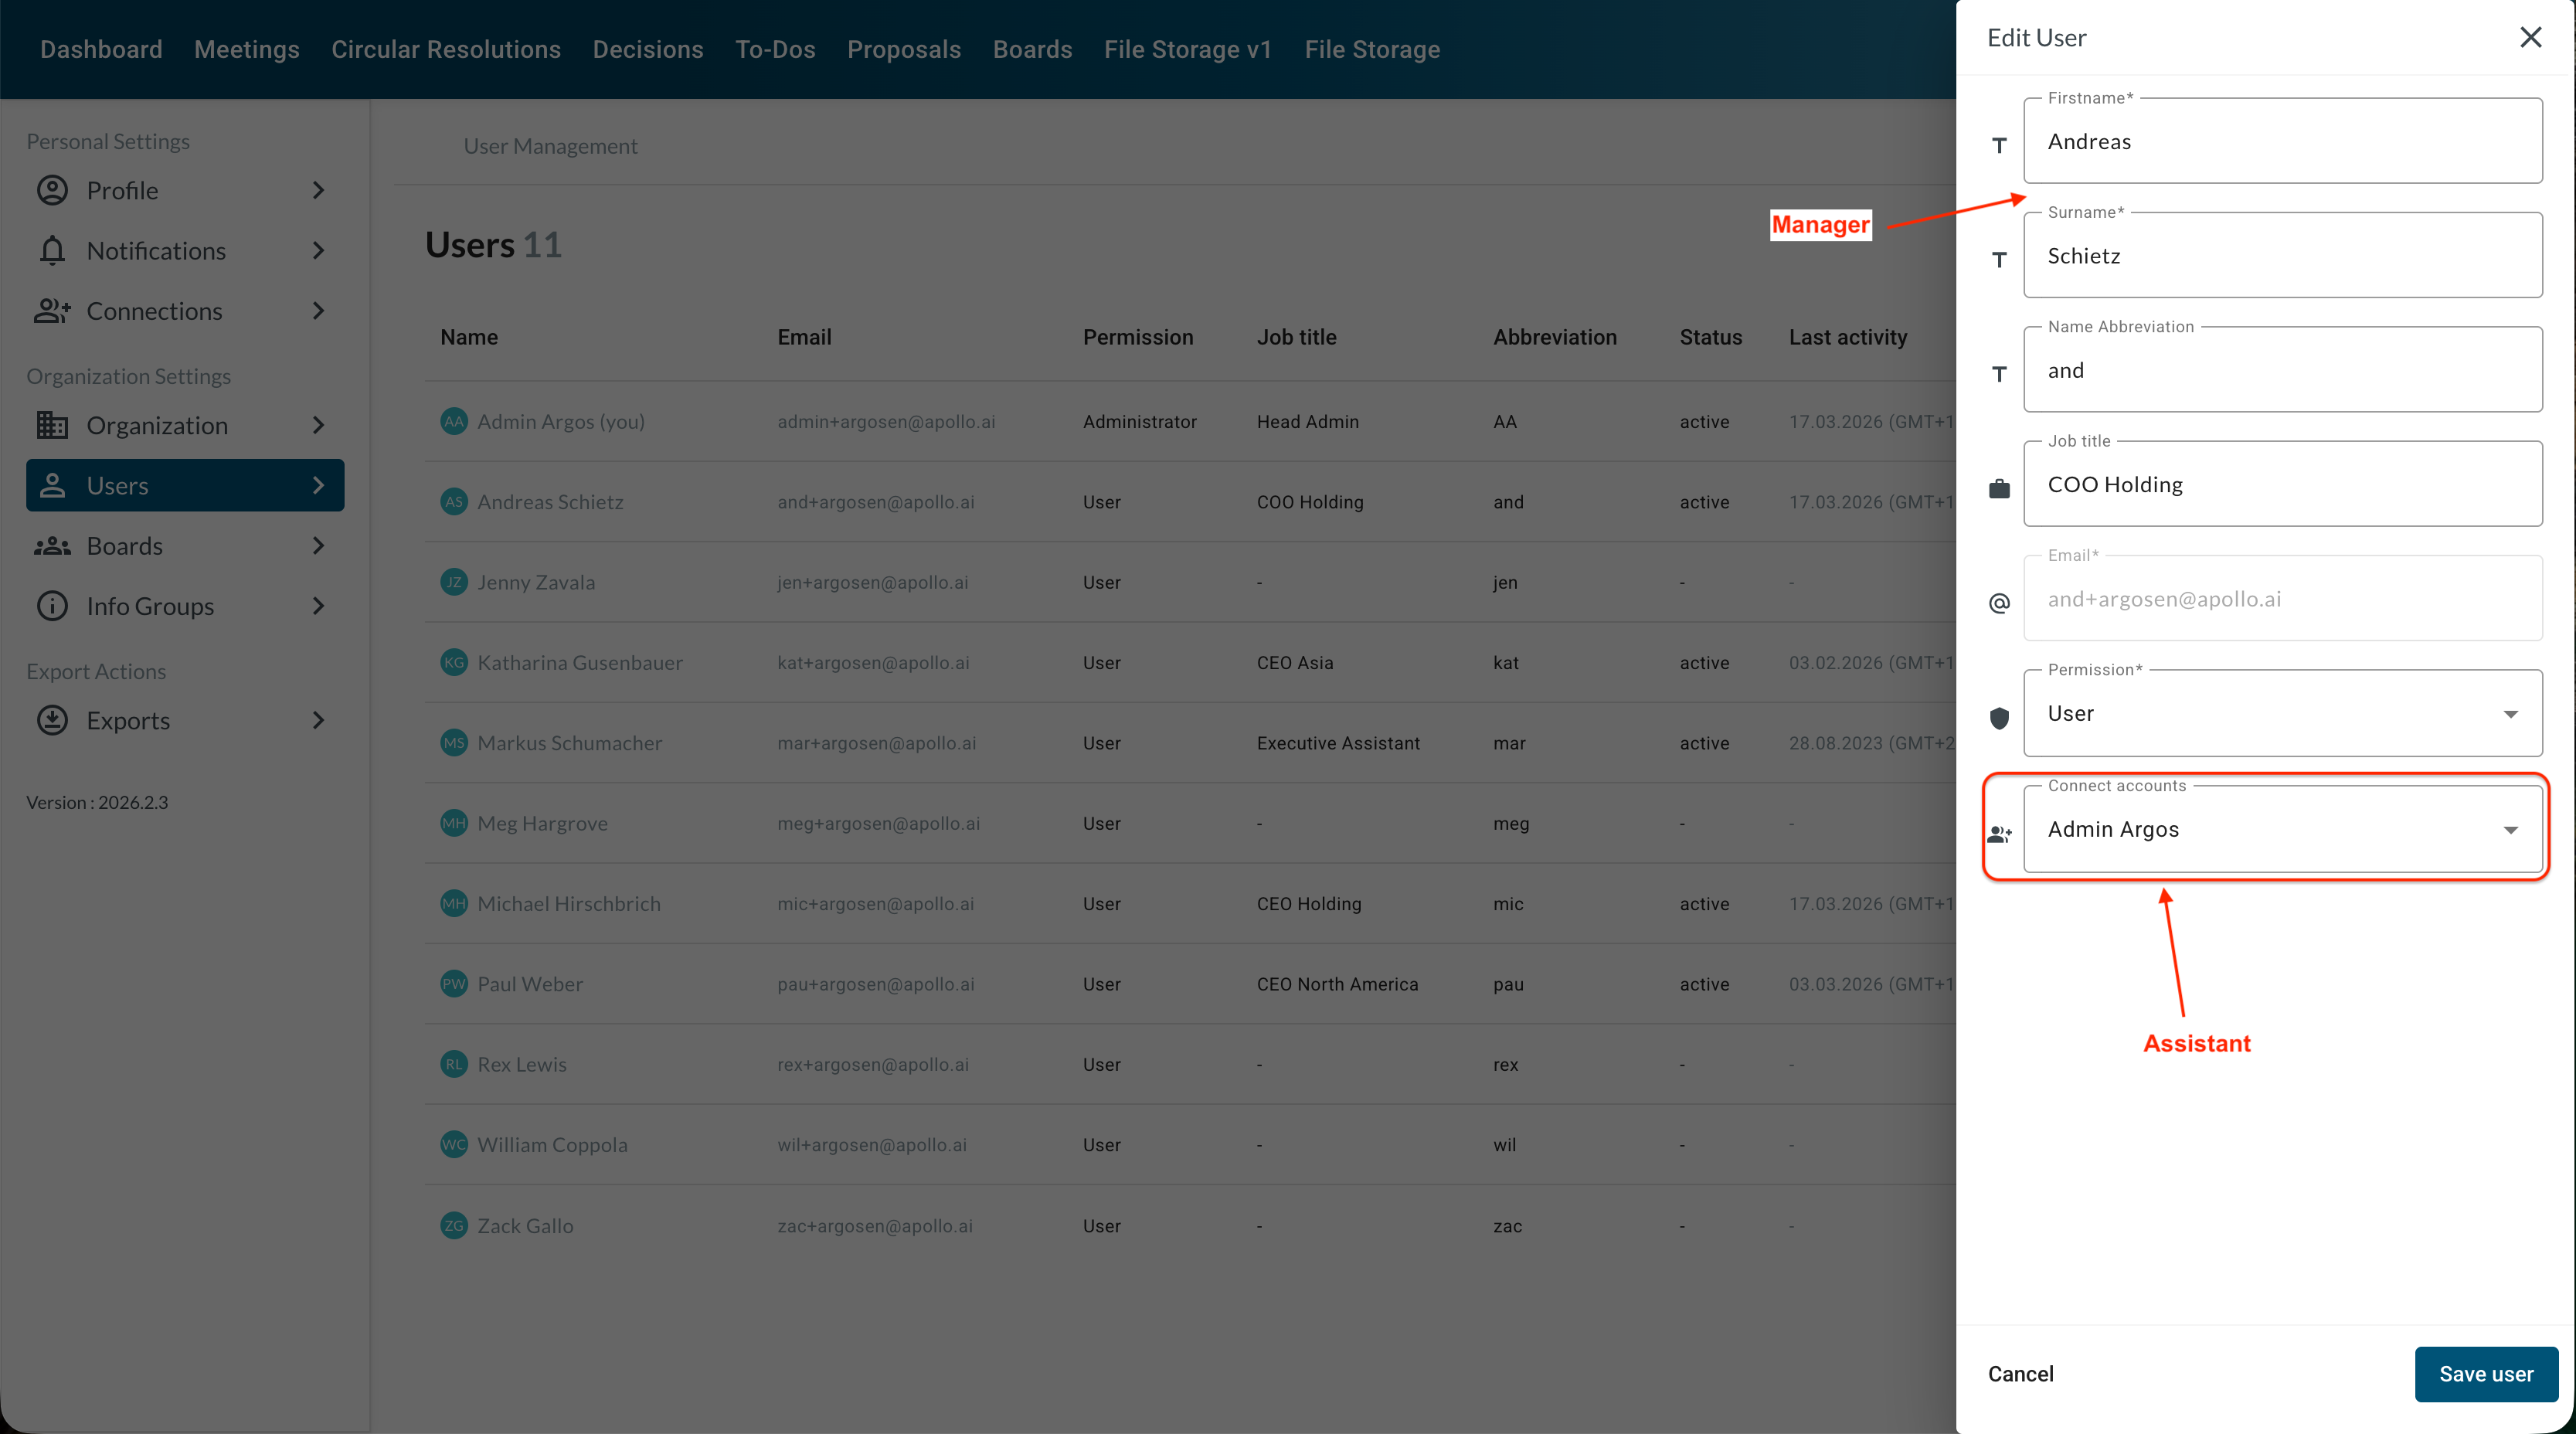Click the @ icon beside Email field
The image size is (2576, 1434).
click(x=1999, y=603)
